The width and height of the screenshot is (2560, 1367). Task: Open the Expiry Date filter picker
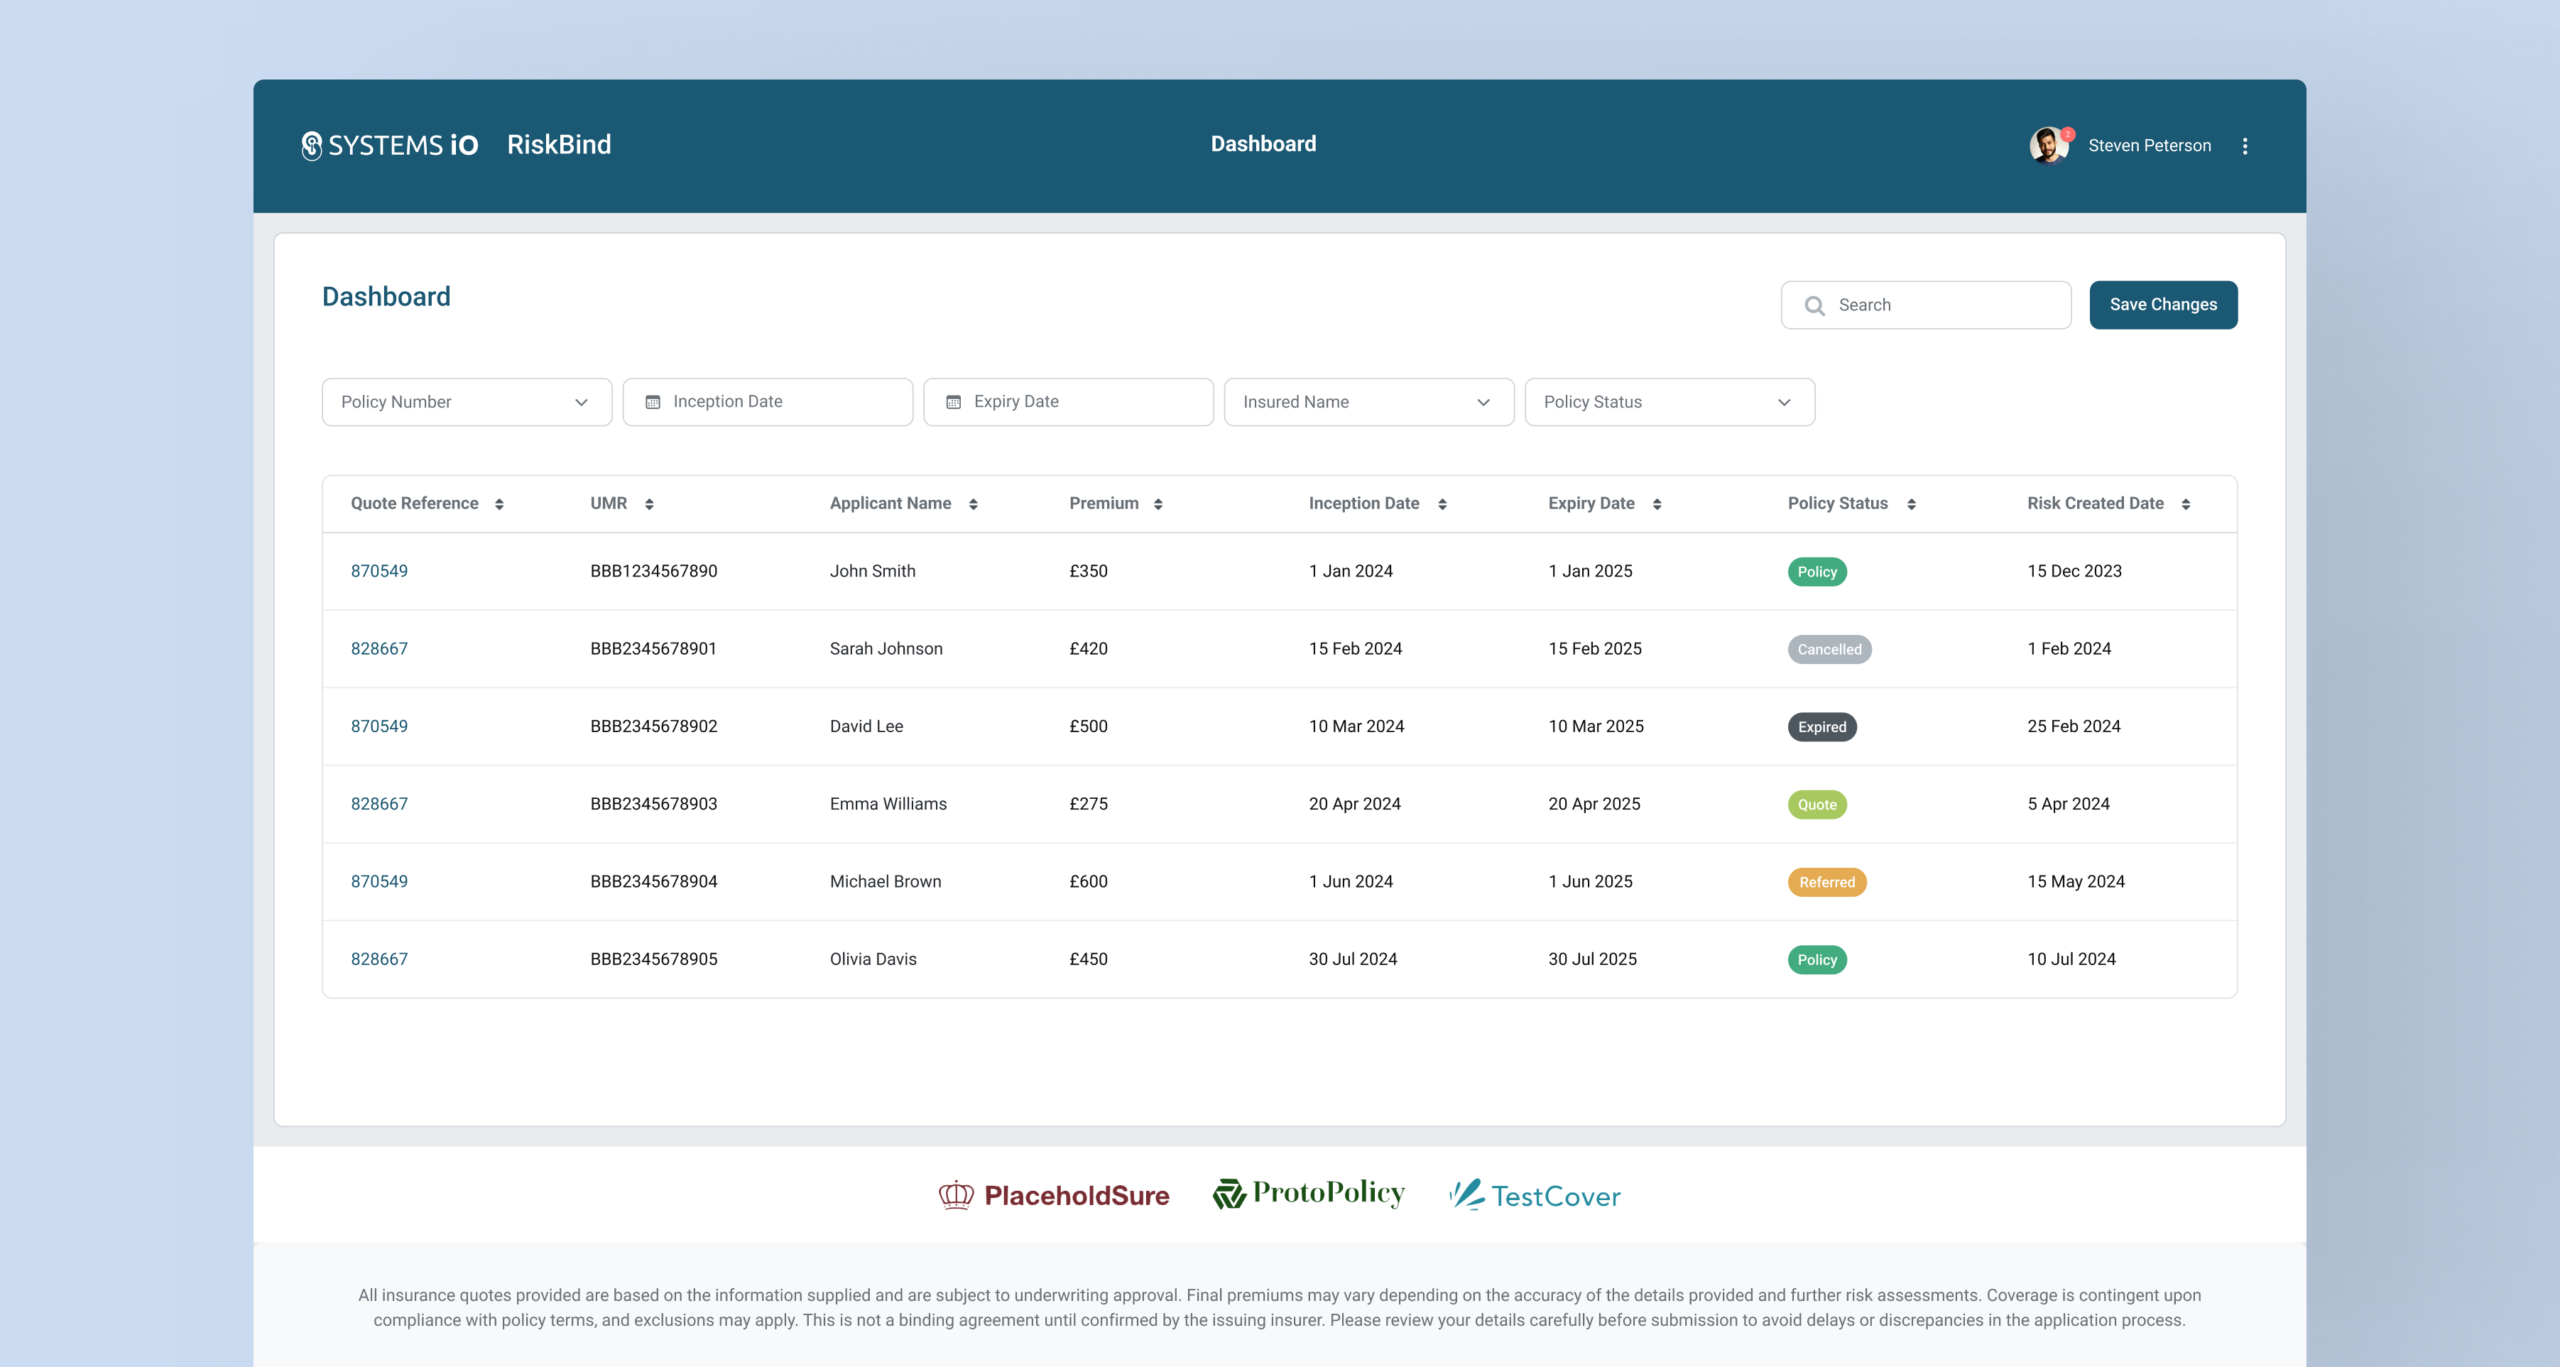[1068, 402]
